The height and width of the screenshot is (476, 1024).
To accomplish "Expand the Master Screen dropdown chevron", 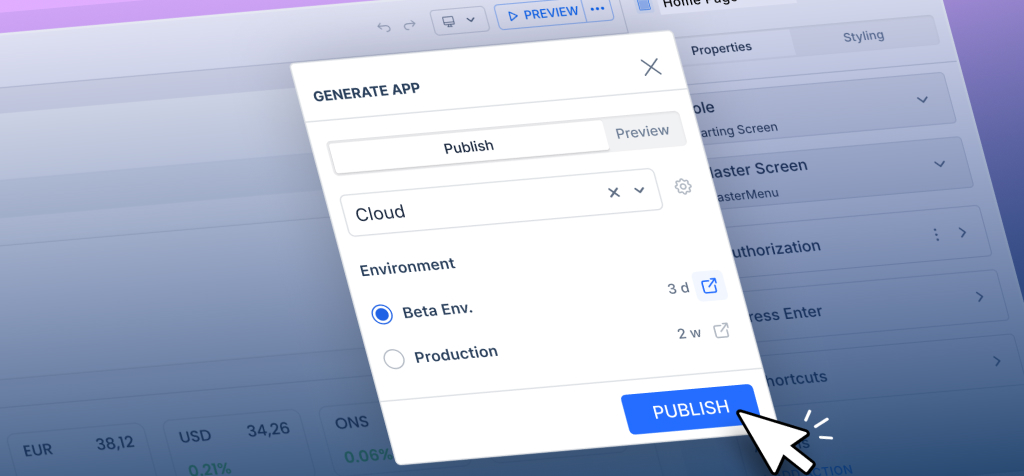I will [939, 164].
